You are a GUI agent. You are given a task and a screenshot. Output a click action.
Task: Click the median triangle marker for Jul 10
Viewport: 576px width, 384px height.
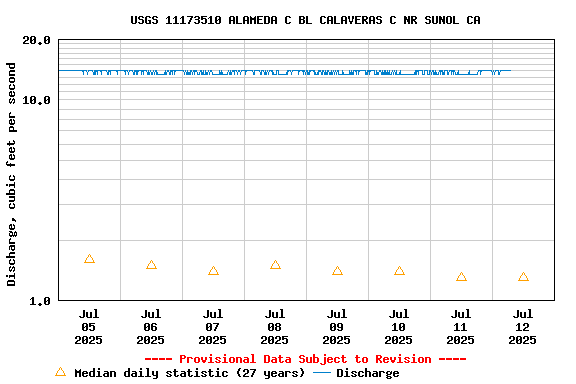[x=399, y=271]
